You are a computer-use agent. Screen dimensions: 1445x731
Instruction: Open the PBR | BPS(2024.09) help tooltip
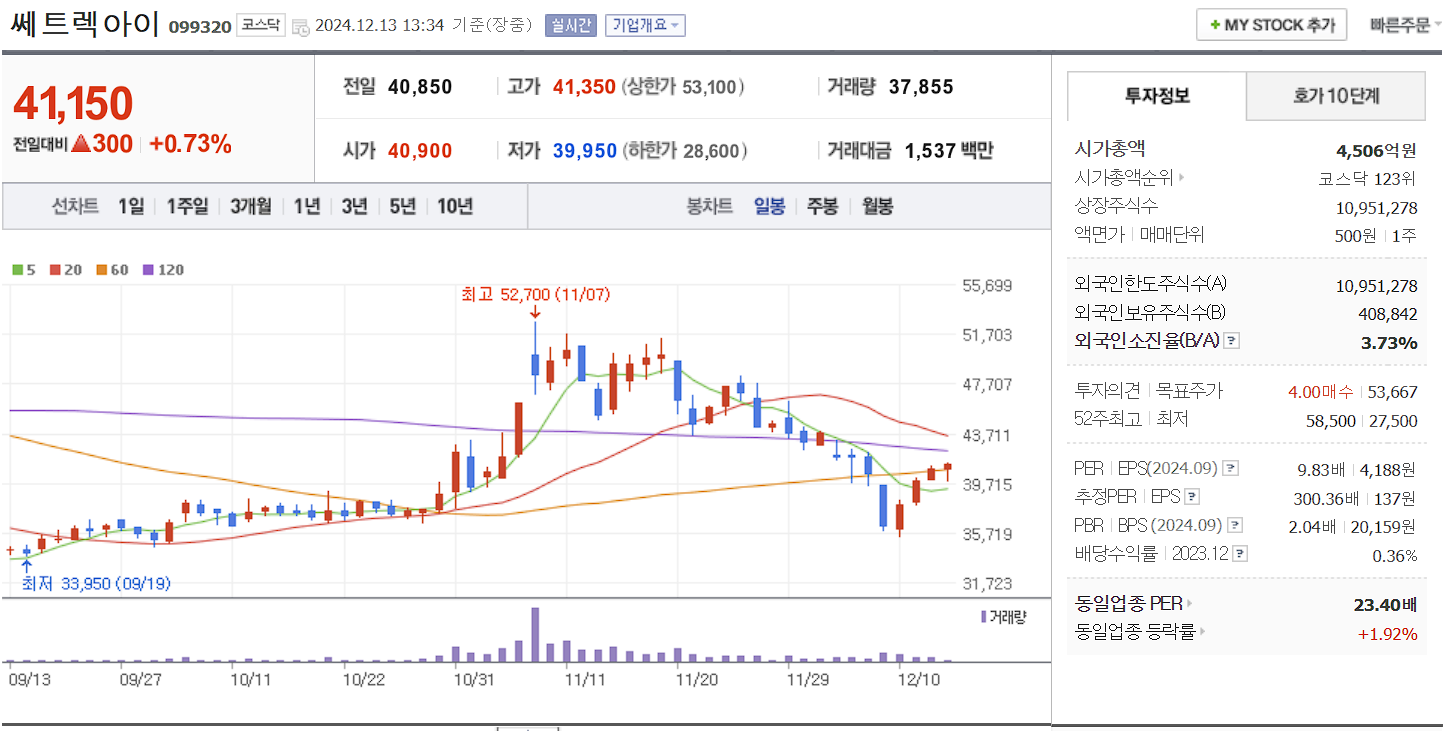click(x=1234, y=524)
